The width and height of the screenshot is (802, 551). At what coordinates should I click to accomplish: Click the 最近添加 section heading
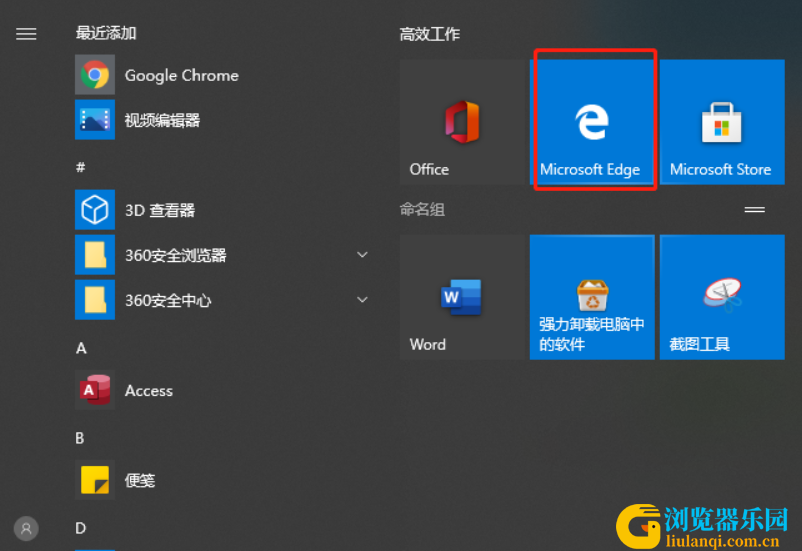106,33
